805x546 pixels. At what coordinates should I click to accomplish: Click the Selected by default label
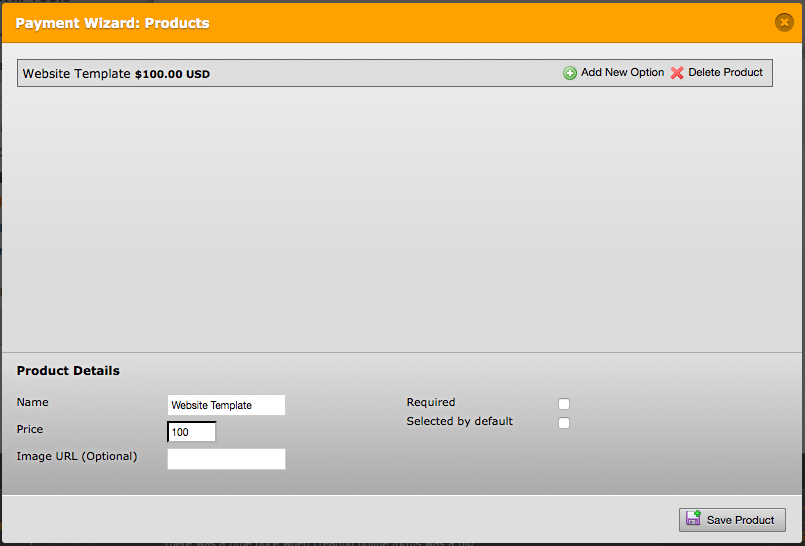point(459,421)
